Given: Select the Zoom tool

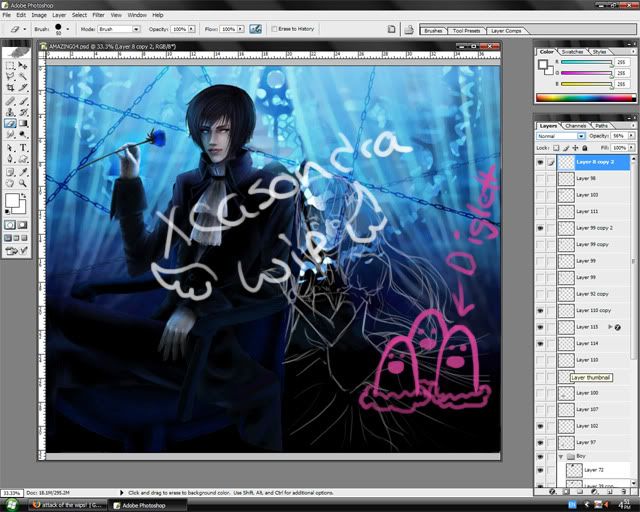Looking at the screenshot, I should tap(23, 183).
